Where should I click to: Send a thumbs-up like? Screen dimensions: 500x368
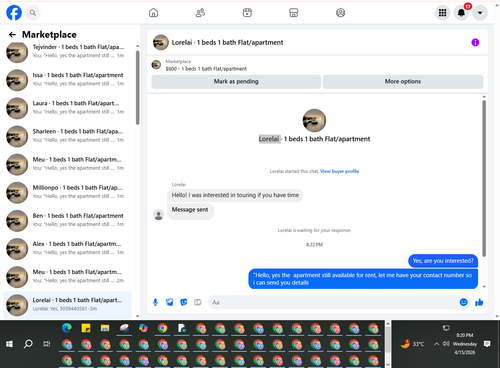[479, 302]
